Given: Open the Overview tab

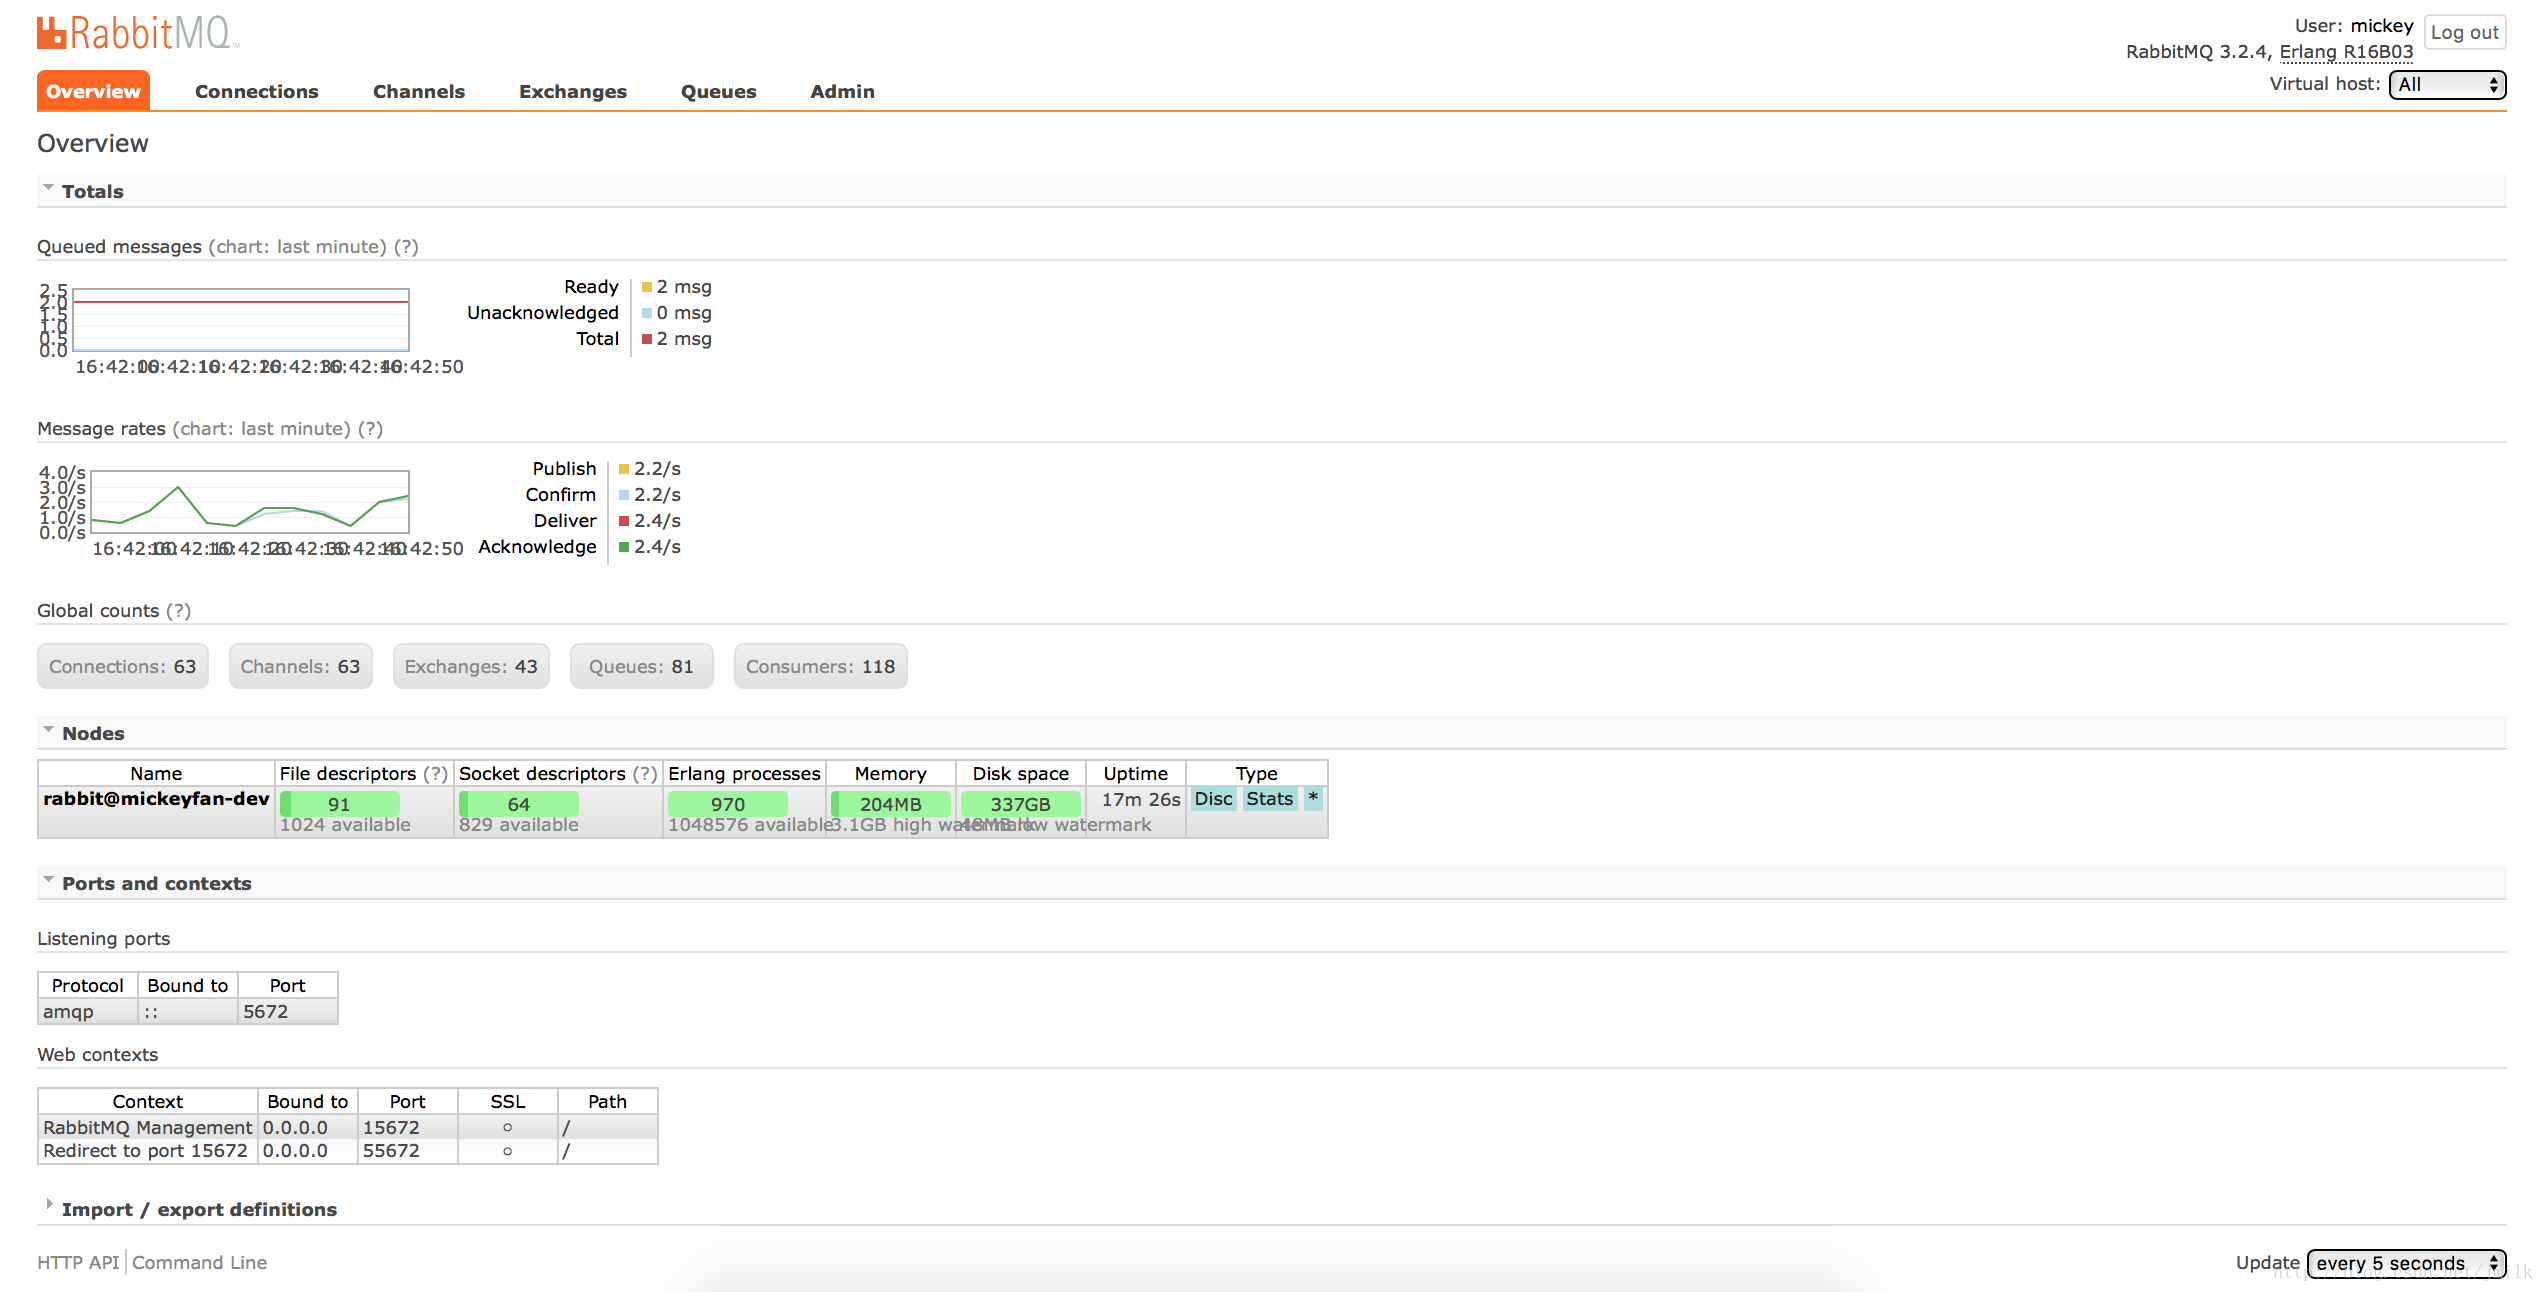Looking at the screenshot, I should coord(93,91).
